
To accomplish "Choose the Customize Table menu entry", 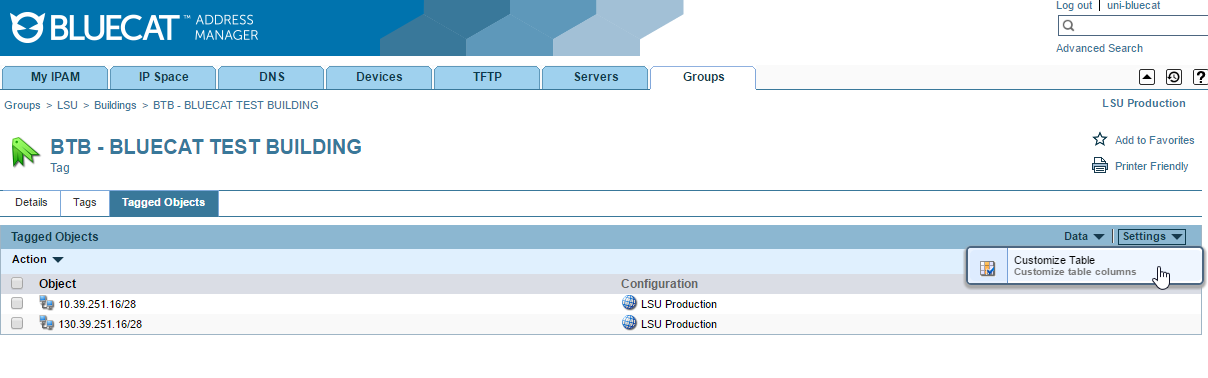I will 1084,266.
